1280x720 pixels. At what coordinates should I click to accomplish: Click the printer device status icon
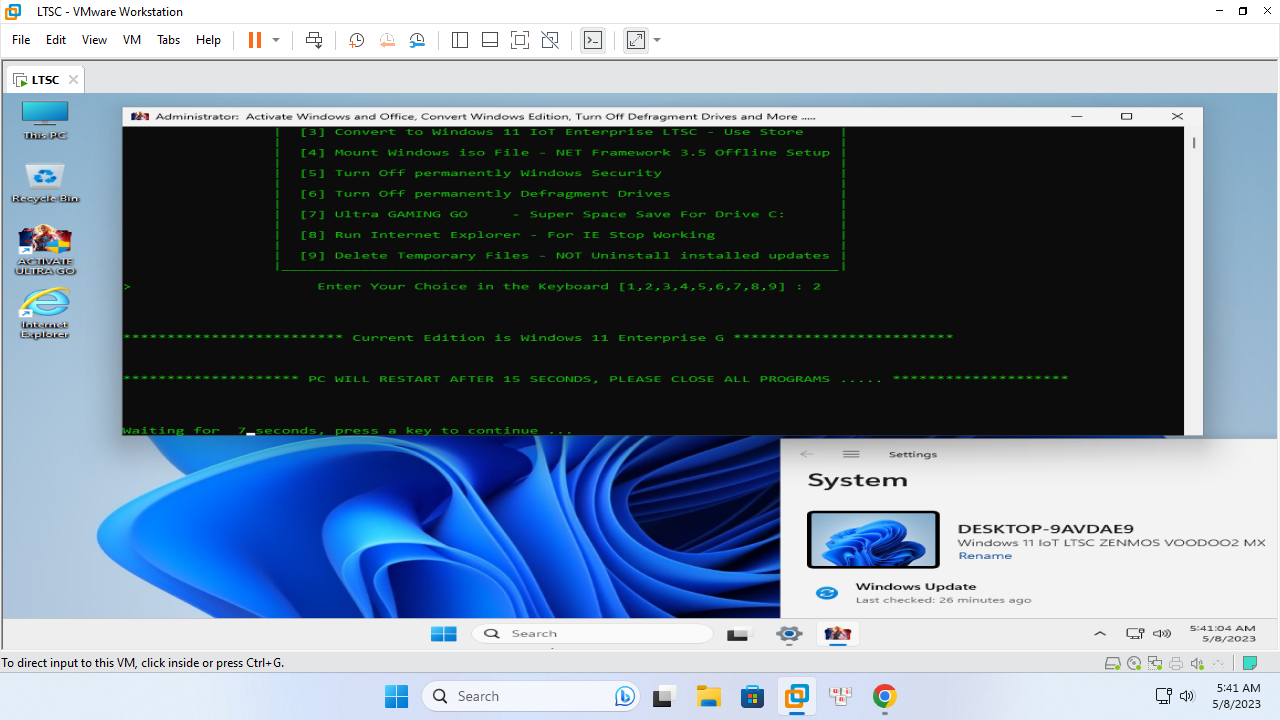tap(1176, 663)
